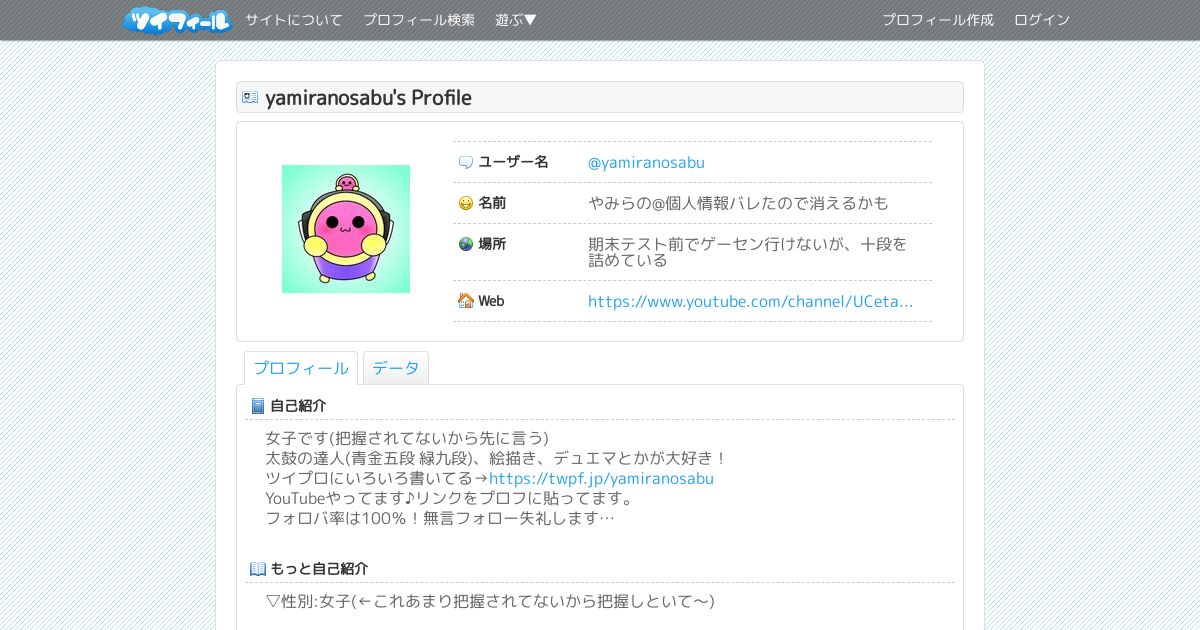Click the smiley face icon beside 名前
Image resolution: width=1200 pixels, height=630 pixels.
pos(466,203)
